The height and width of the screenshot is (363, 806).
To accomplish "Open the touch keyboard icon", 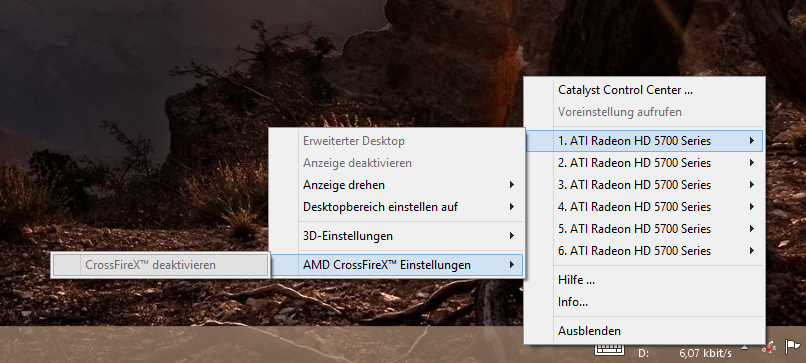I will [610, 349].
